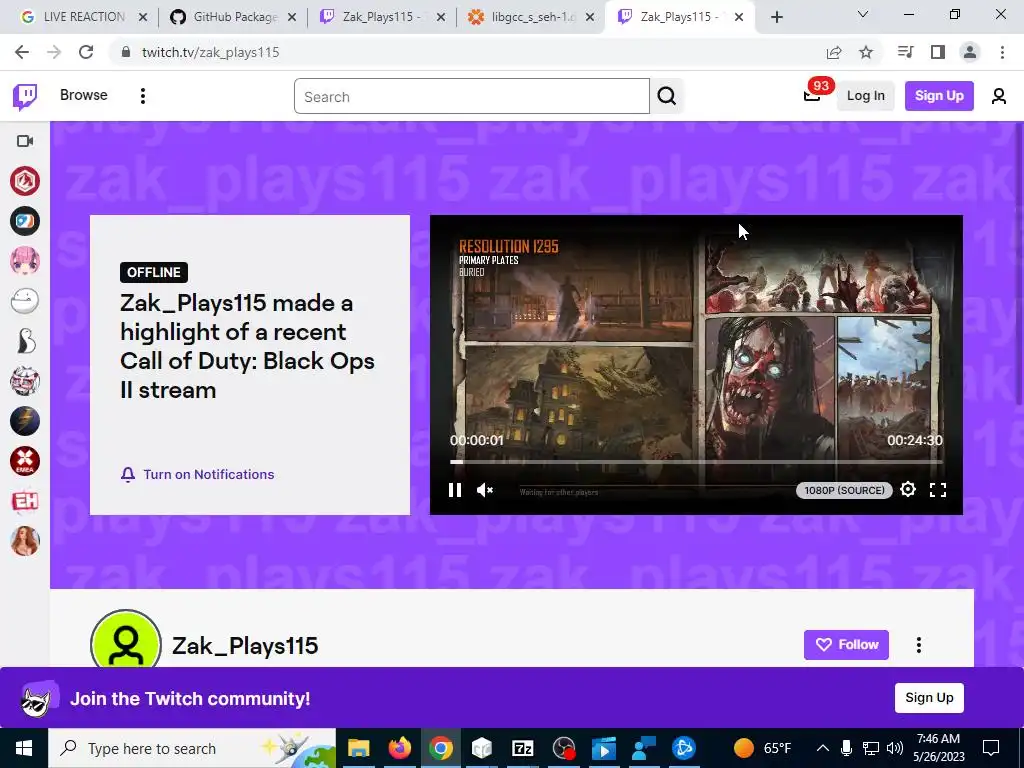Image resolution: width=1024 pixels, height=768 pixels.
Task: Open the Windows Start menu
Action: (24, 748)
